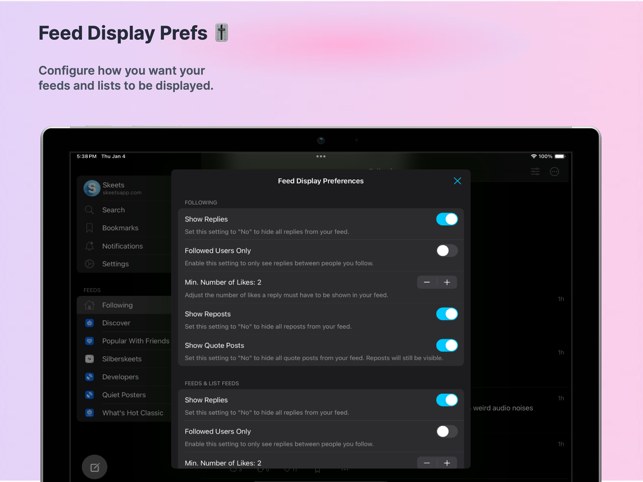Open Bookmarks from the sidebar icon
Viewport: 643px width, 482px height.
pyautogui.click(x=89, y=228)
